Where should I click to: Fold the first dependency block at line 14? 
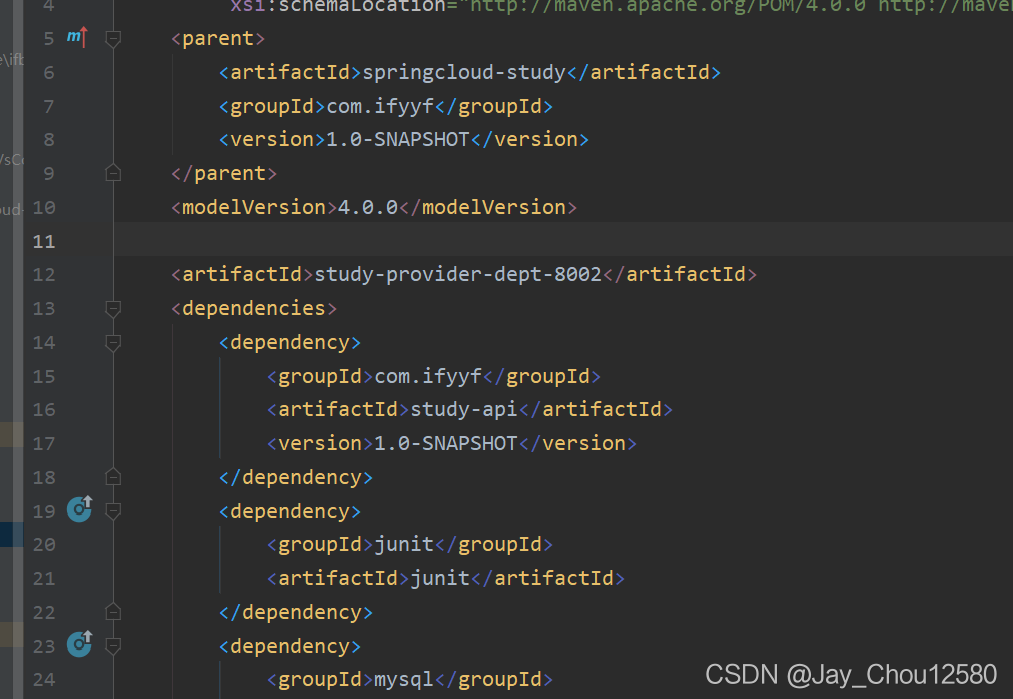[113, 342]
